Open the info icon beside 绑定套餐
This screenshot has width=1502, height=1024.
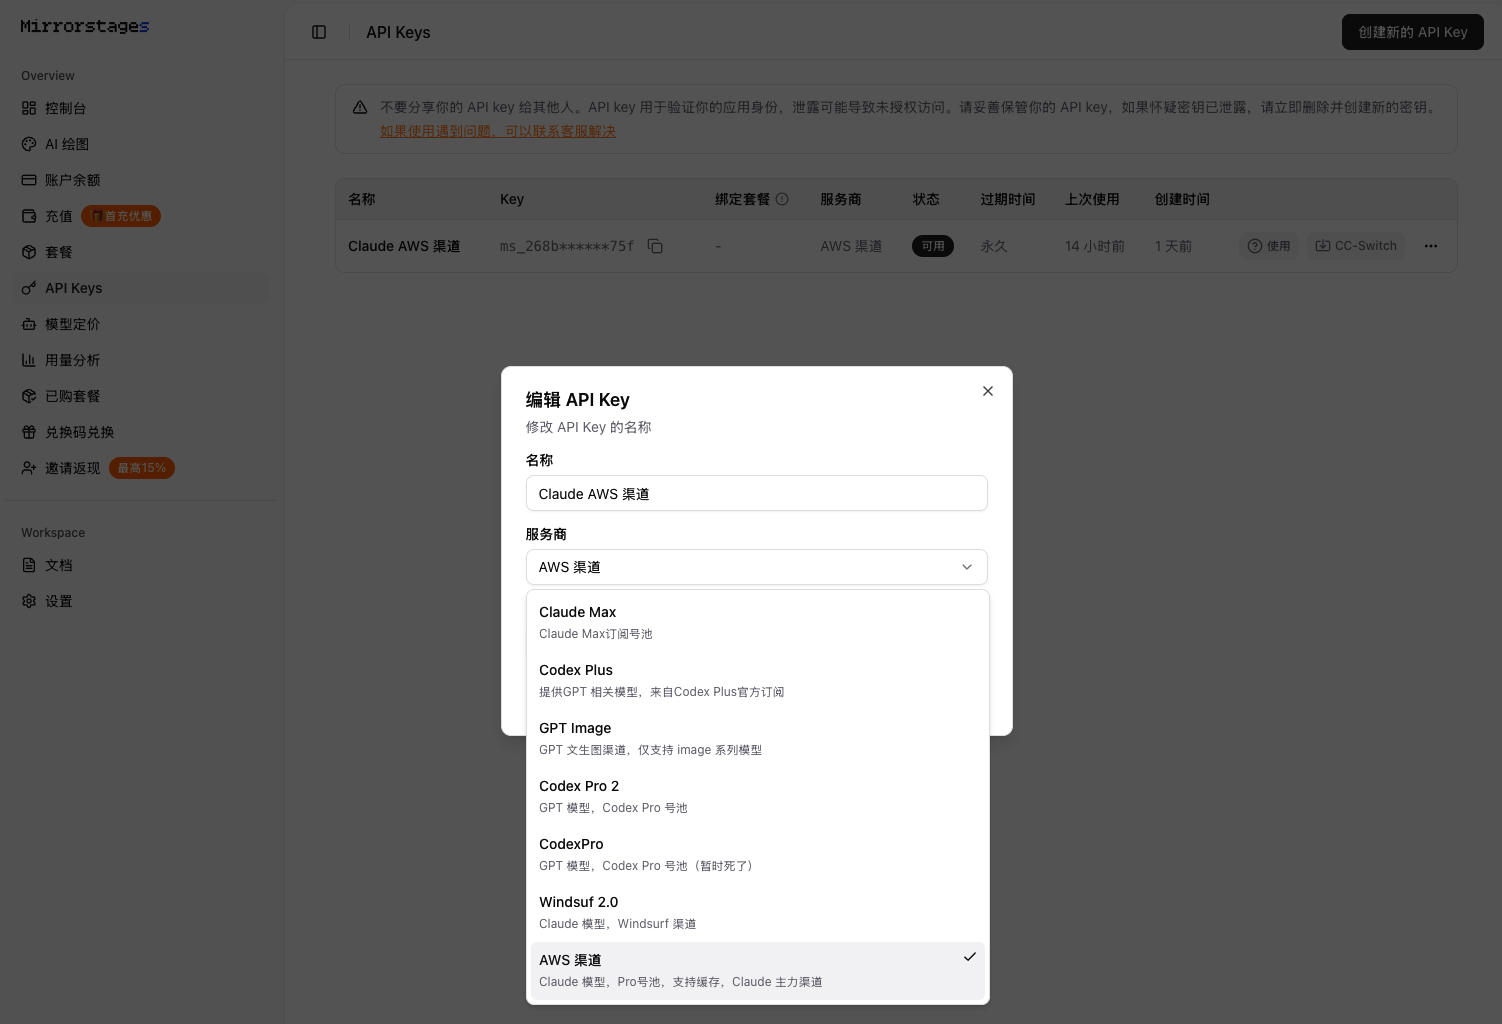[x=782, y=199]
